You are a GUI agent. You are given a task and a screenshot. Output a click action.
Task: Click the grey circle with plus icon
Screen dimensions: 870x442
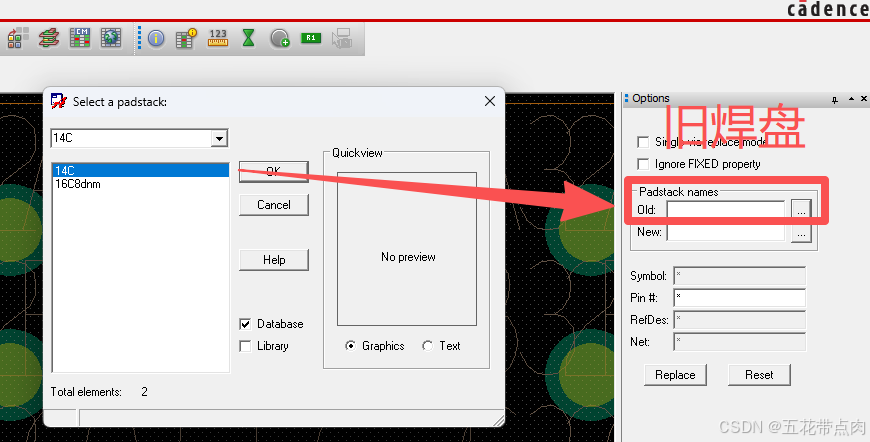pos(280,38)
